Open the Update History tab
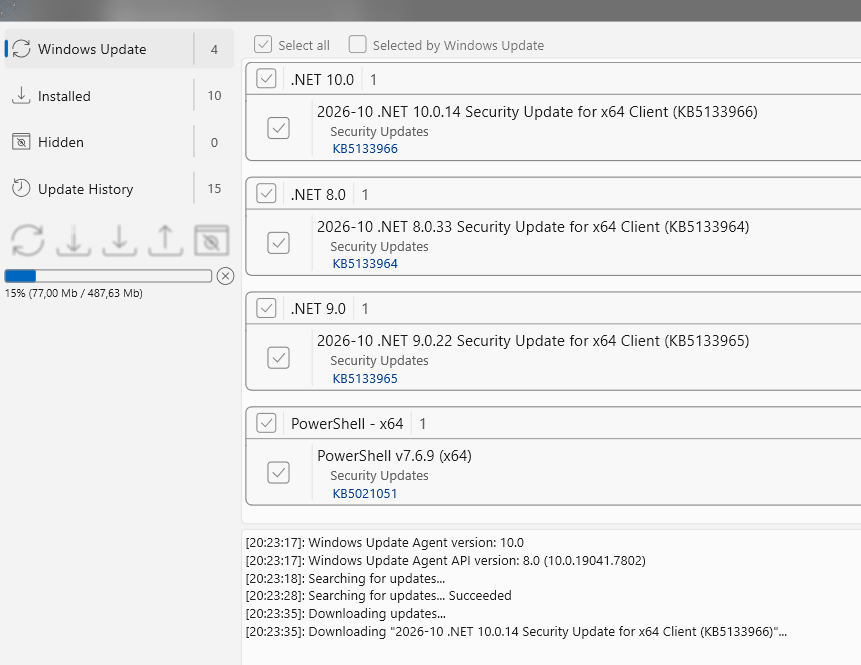The height and width of the screenshot is (665, 861). 119,189
